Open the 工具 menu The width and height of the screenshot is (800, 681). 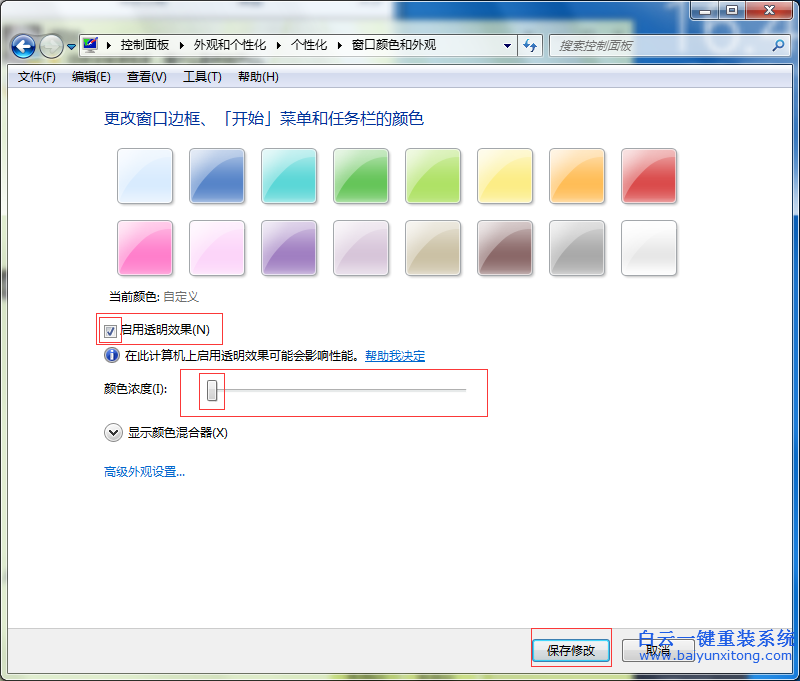pyautogui.click(x=200, y=76)
